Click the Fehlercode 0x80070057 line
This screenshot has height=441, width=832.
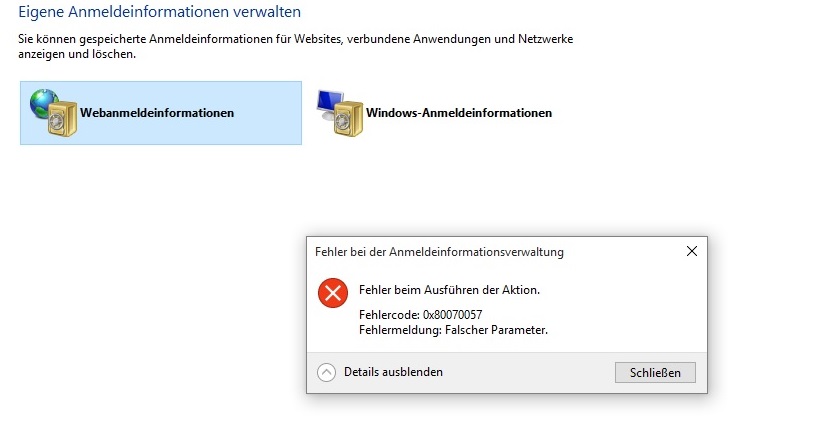pos(420,315)
